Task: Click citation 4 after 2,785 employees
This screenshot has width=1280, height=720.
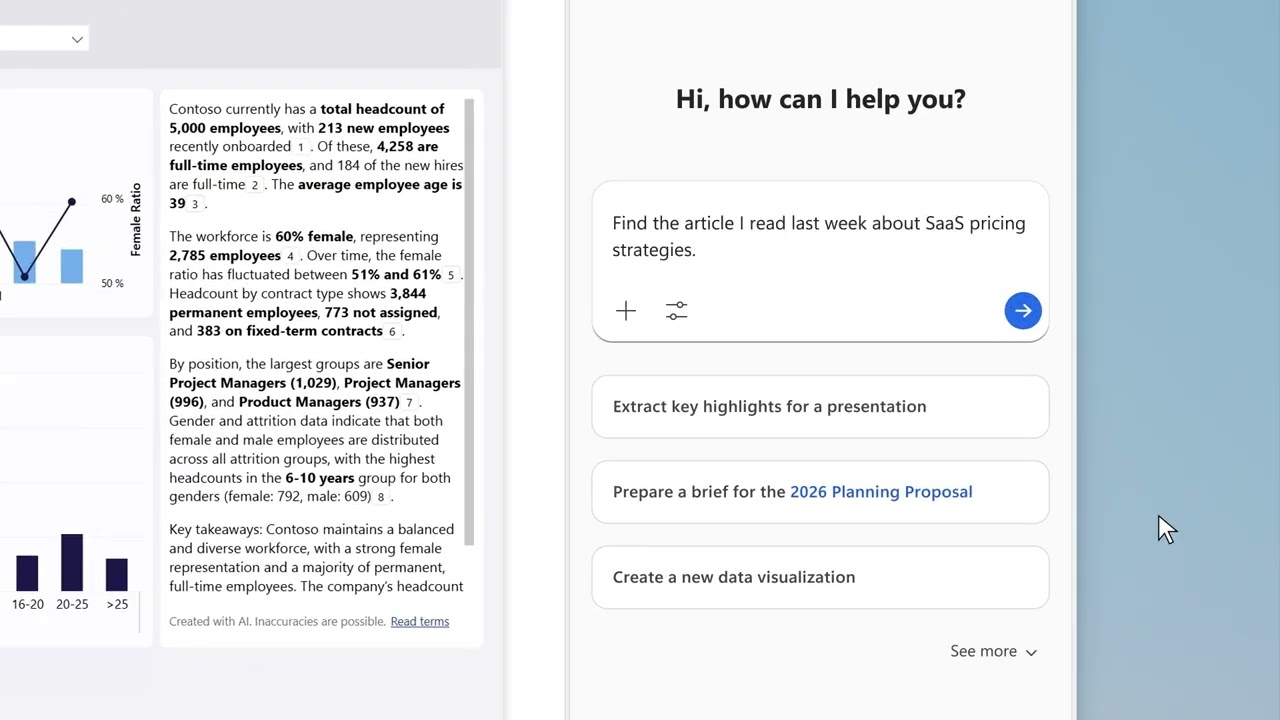Action: click(x=291, y=256)
